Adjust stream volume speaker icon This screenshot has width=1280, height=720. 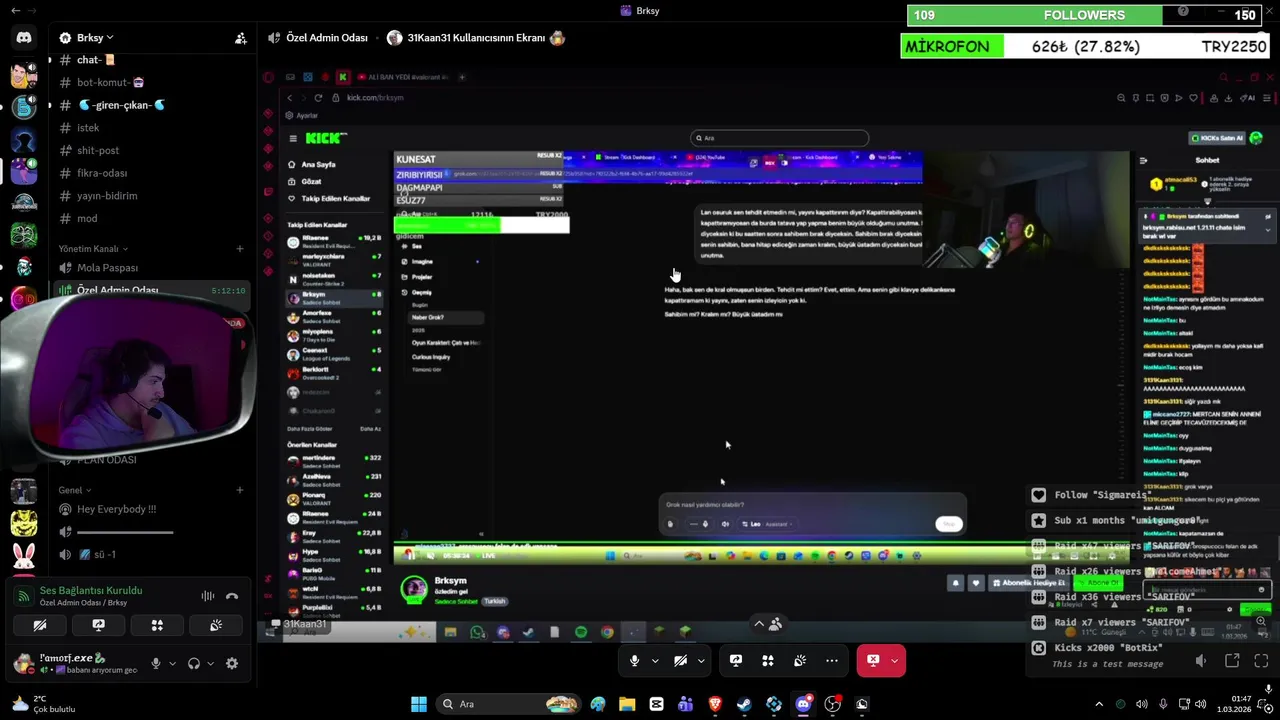coord(1201,660)
